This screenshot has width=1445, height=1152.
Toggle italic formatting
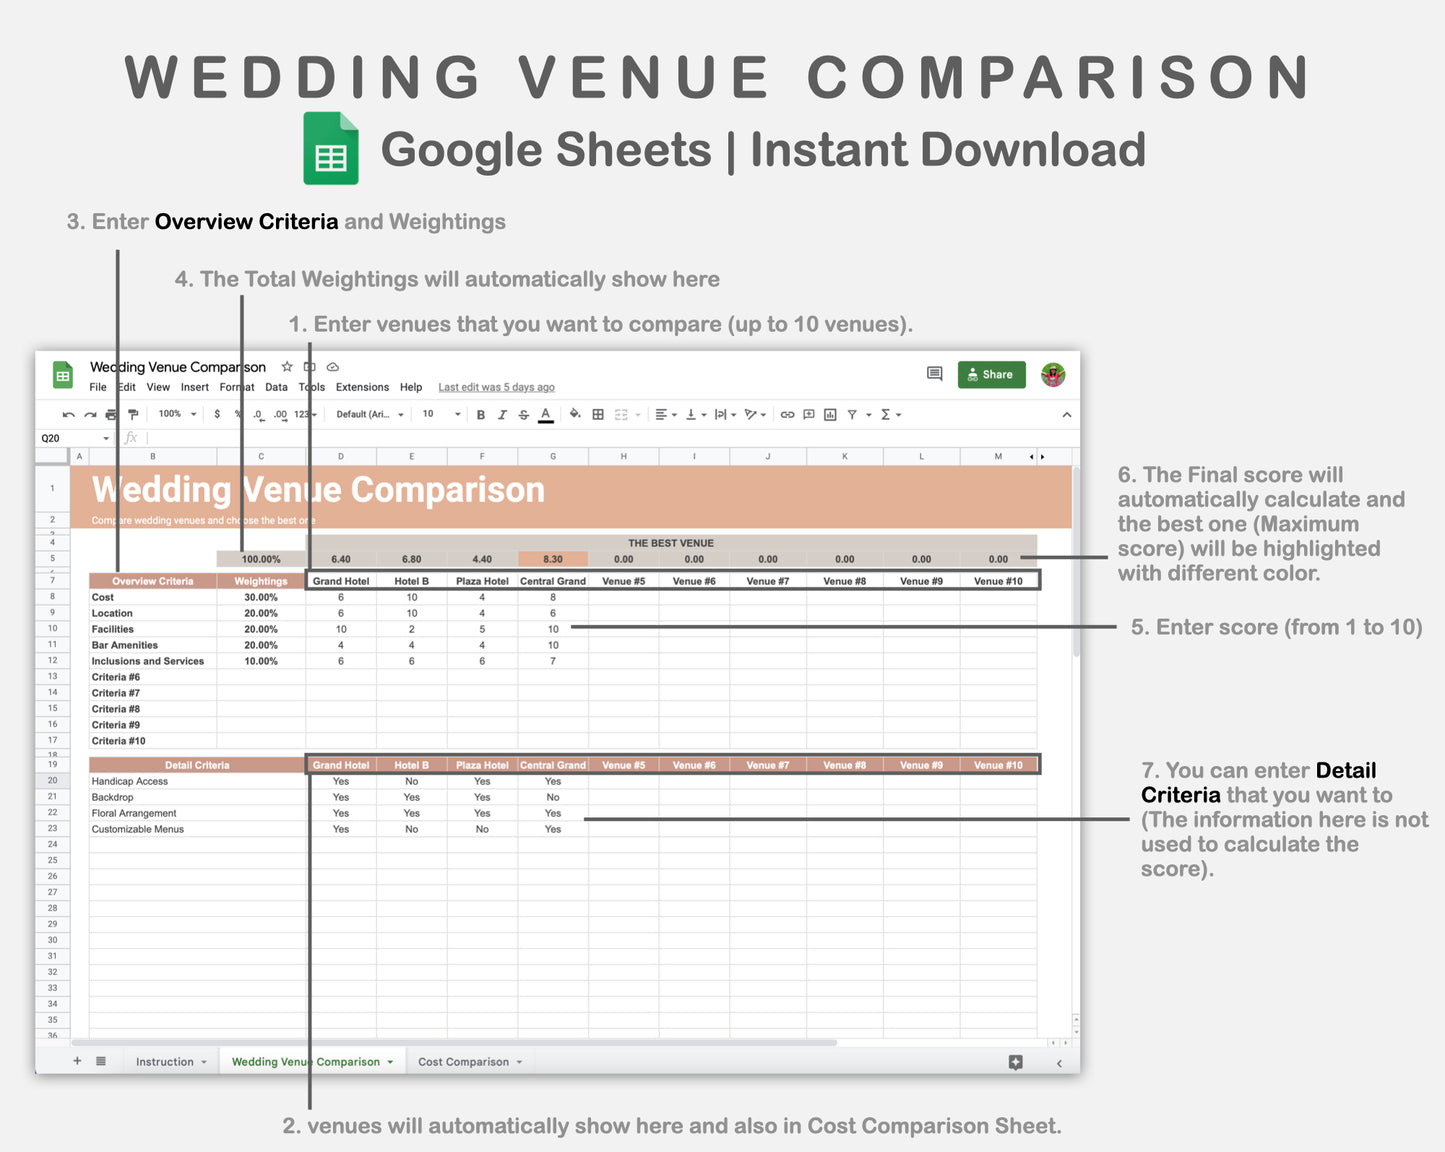click(x=503, y=414)
